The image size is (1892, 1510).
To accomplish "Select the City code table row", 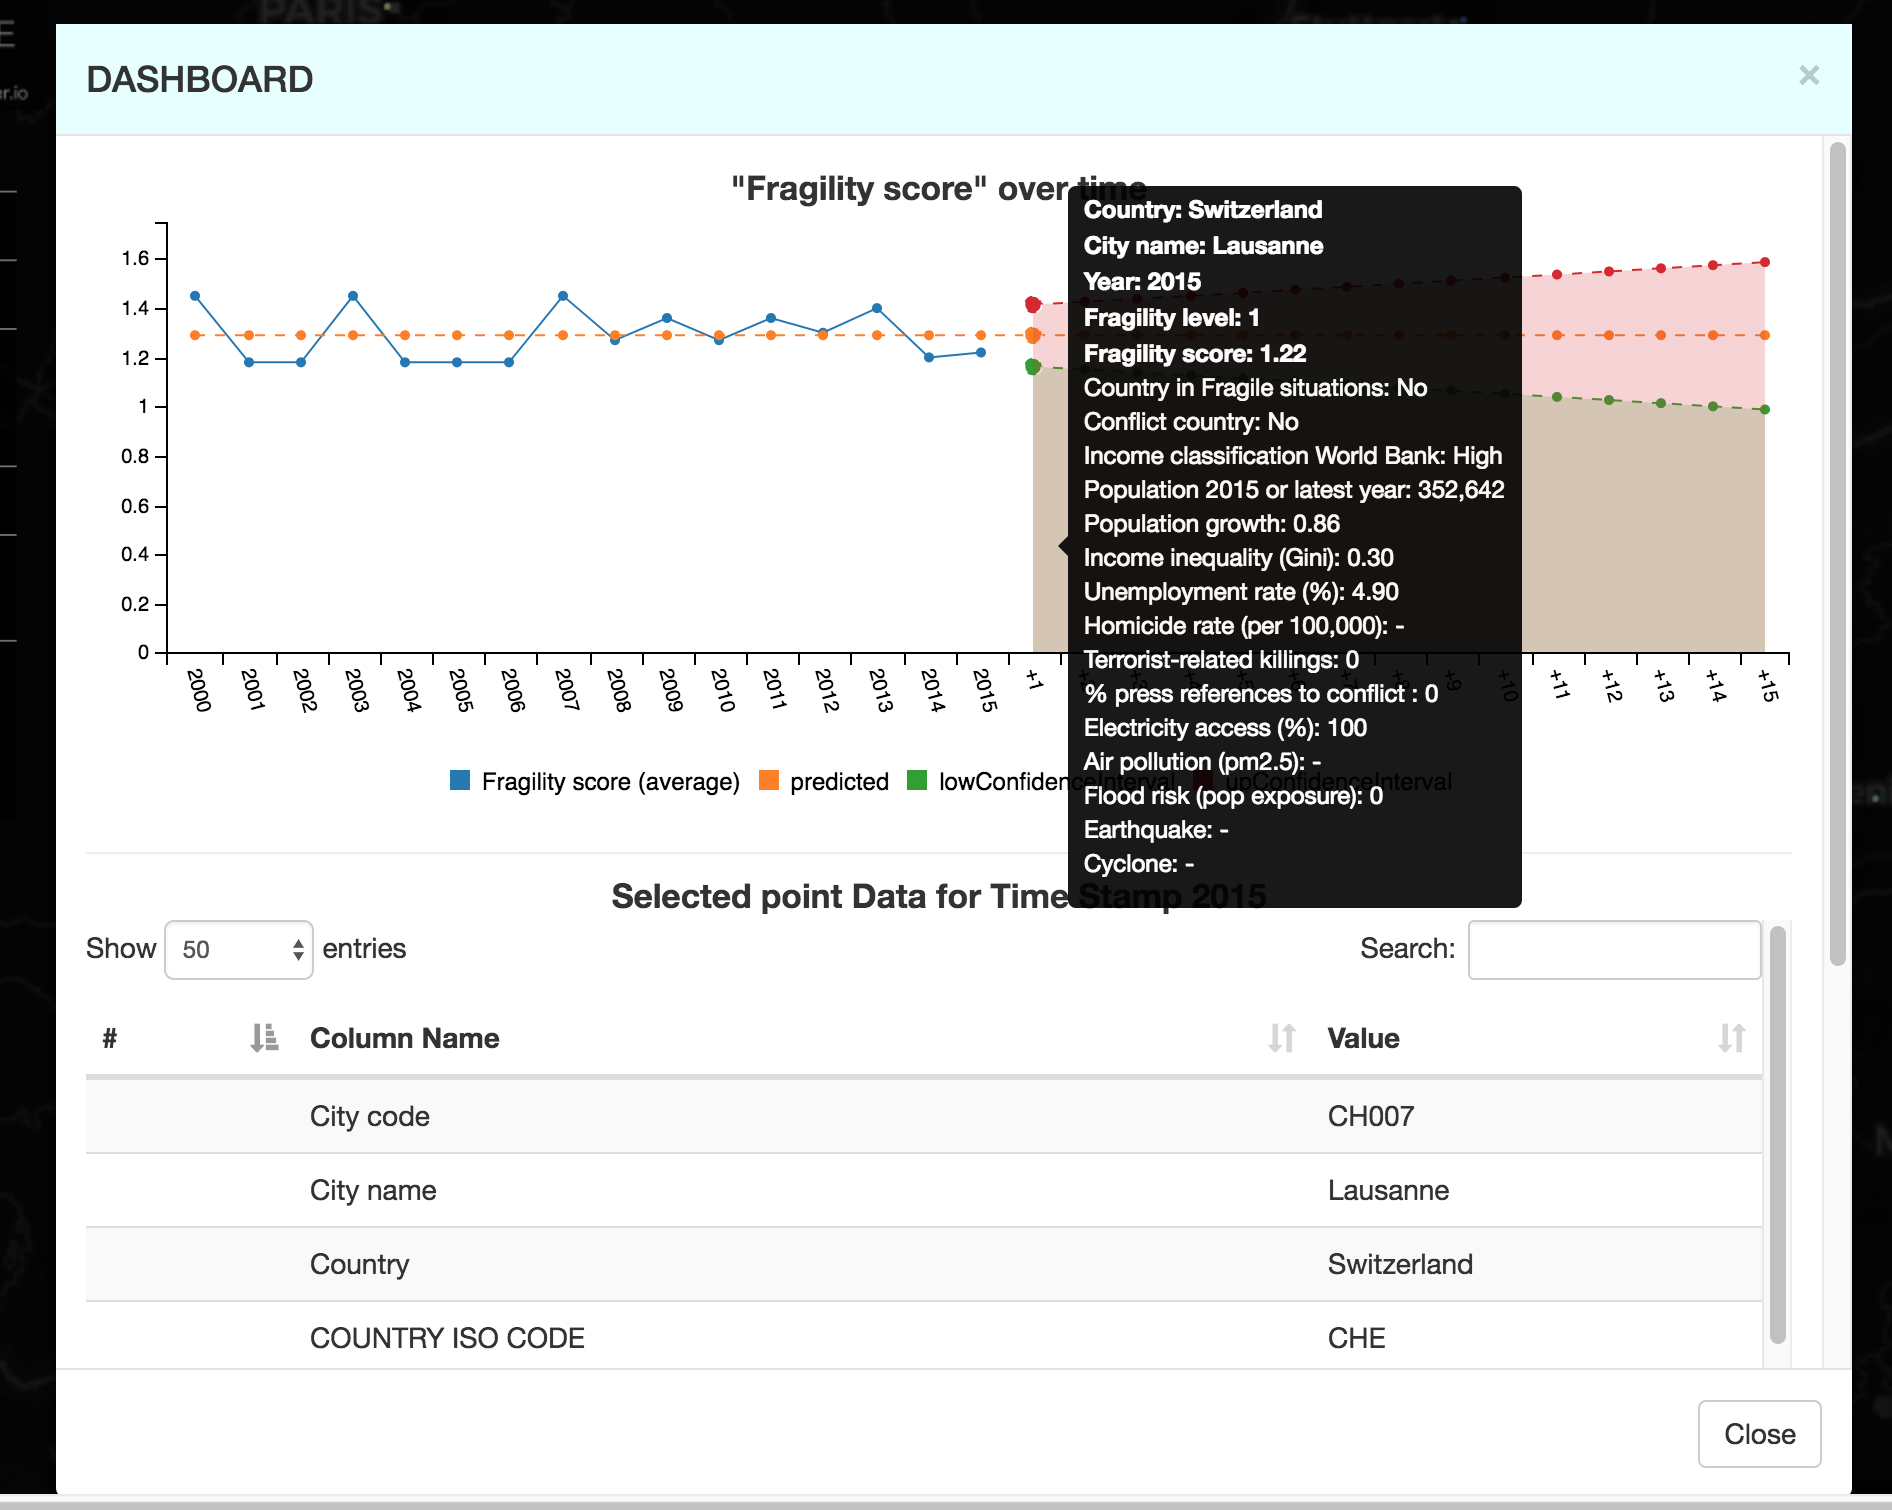I will click(923, 1116).
